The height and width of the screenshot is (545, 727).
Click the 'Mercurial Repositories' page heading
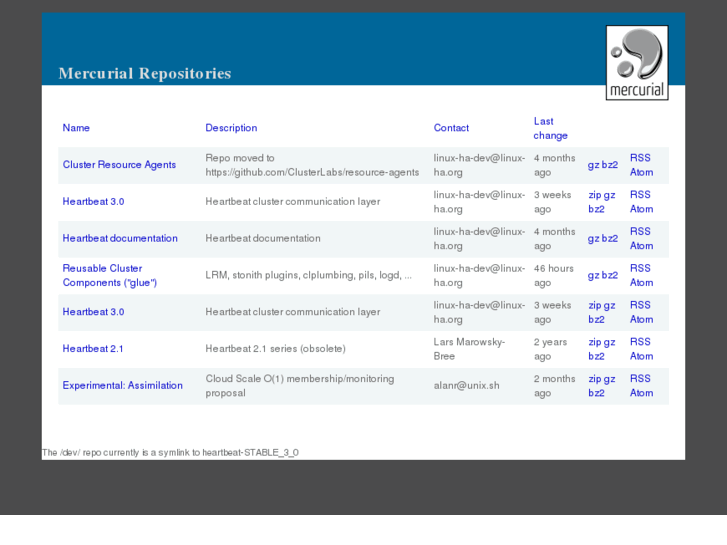point(145,73)
